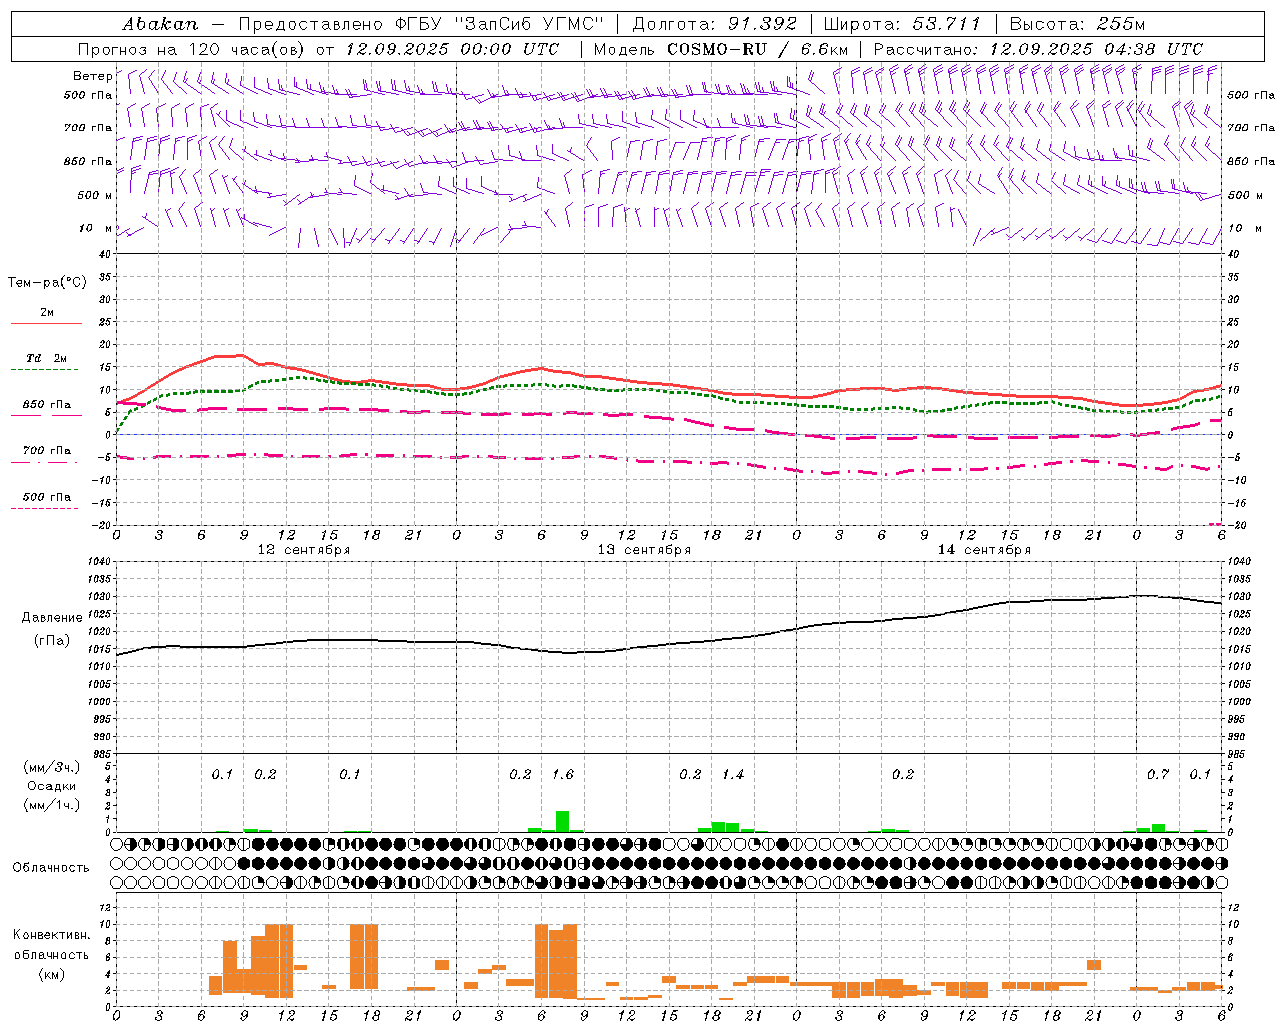The image size is (1280, 1024).
Task: Click the "500 м" wind level label on left
Action: tap(94, 195)
